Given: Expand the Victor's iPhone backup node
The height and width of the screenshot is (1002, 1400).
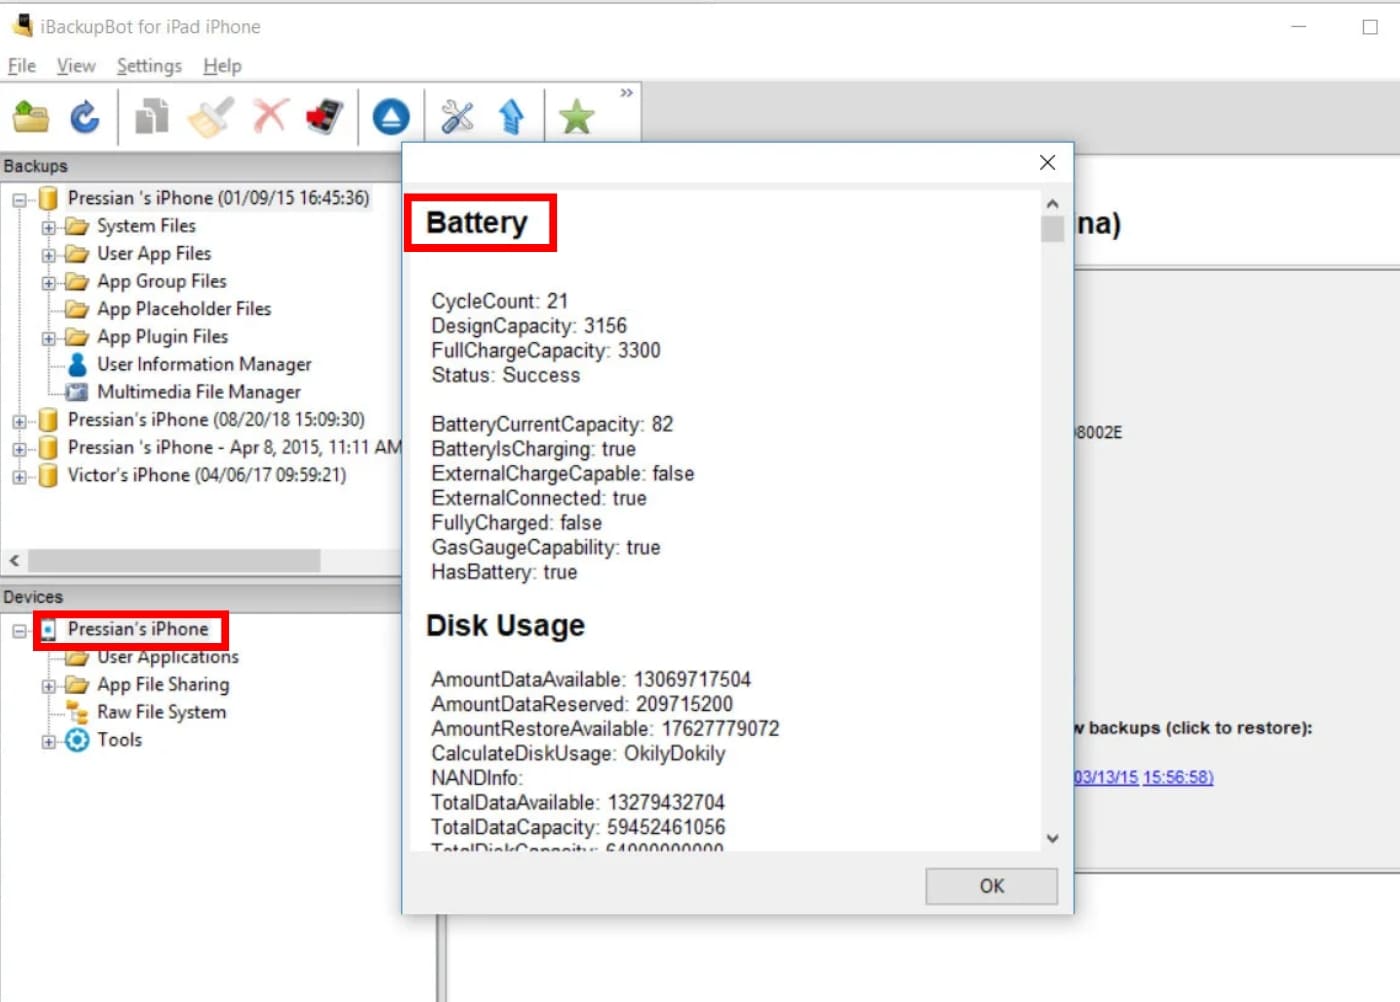Looking at the screenshot, I should coord(19,477).
